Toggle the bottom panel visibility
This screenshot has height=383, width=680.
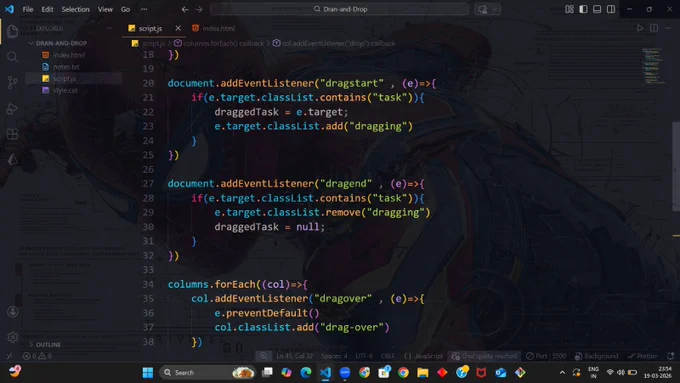597,9
